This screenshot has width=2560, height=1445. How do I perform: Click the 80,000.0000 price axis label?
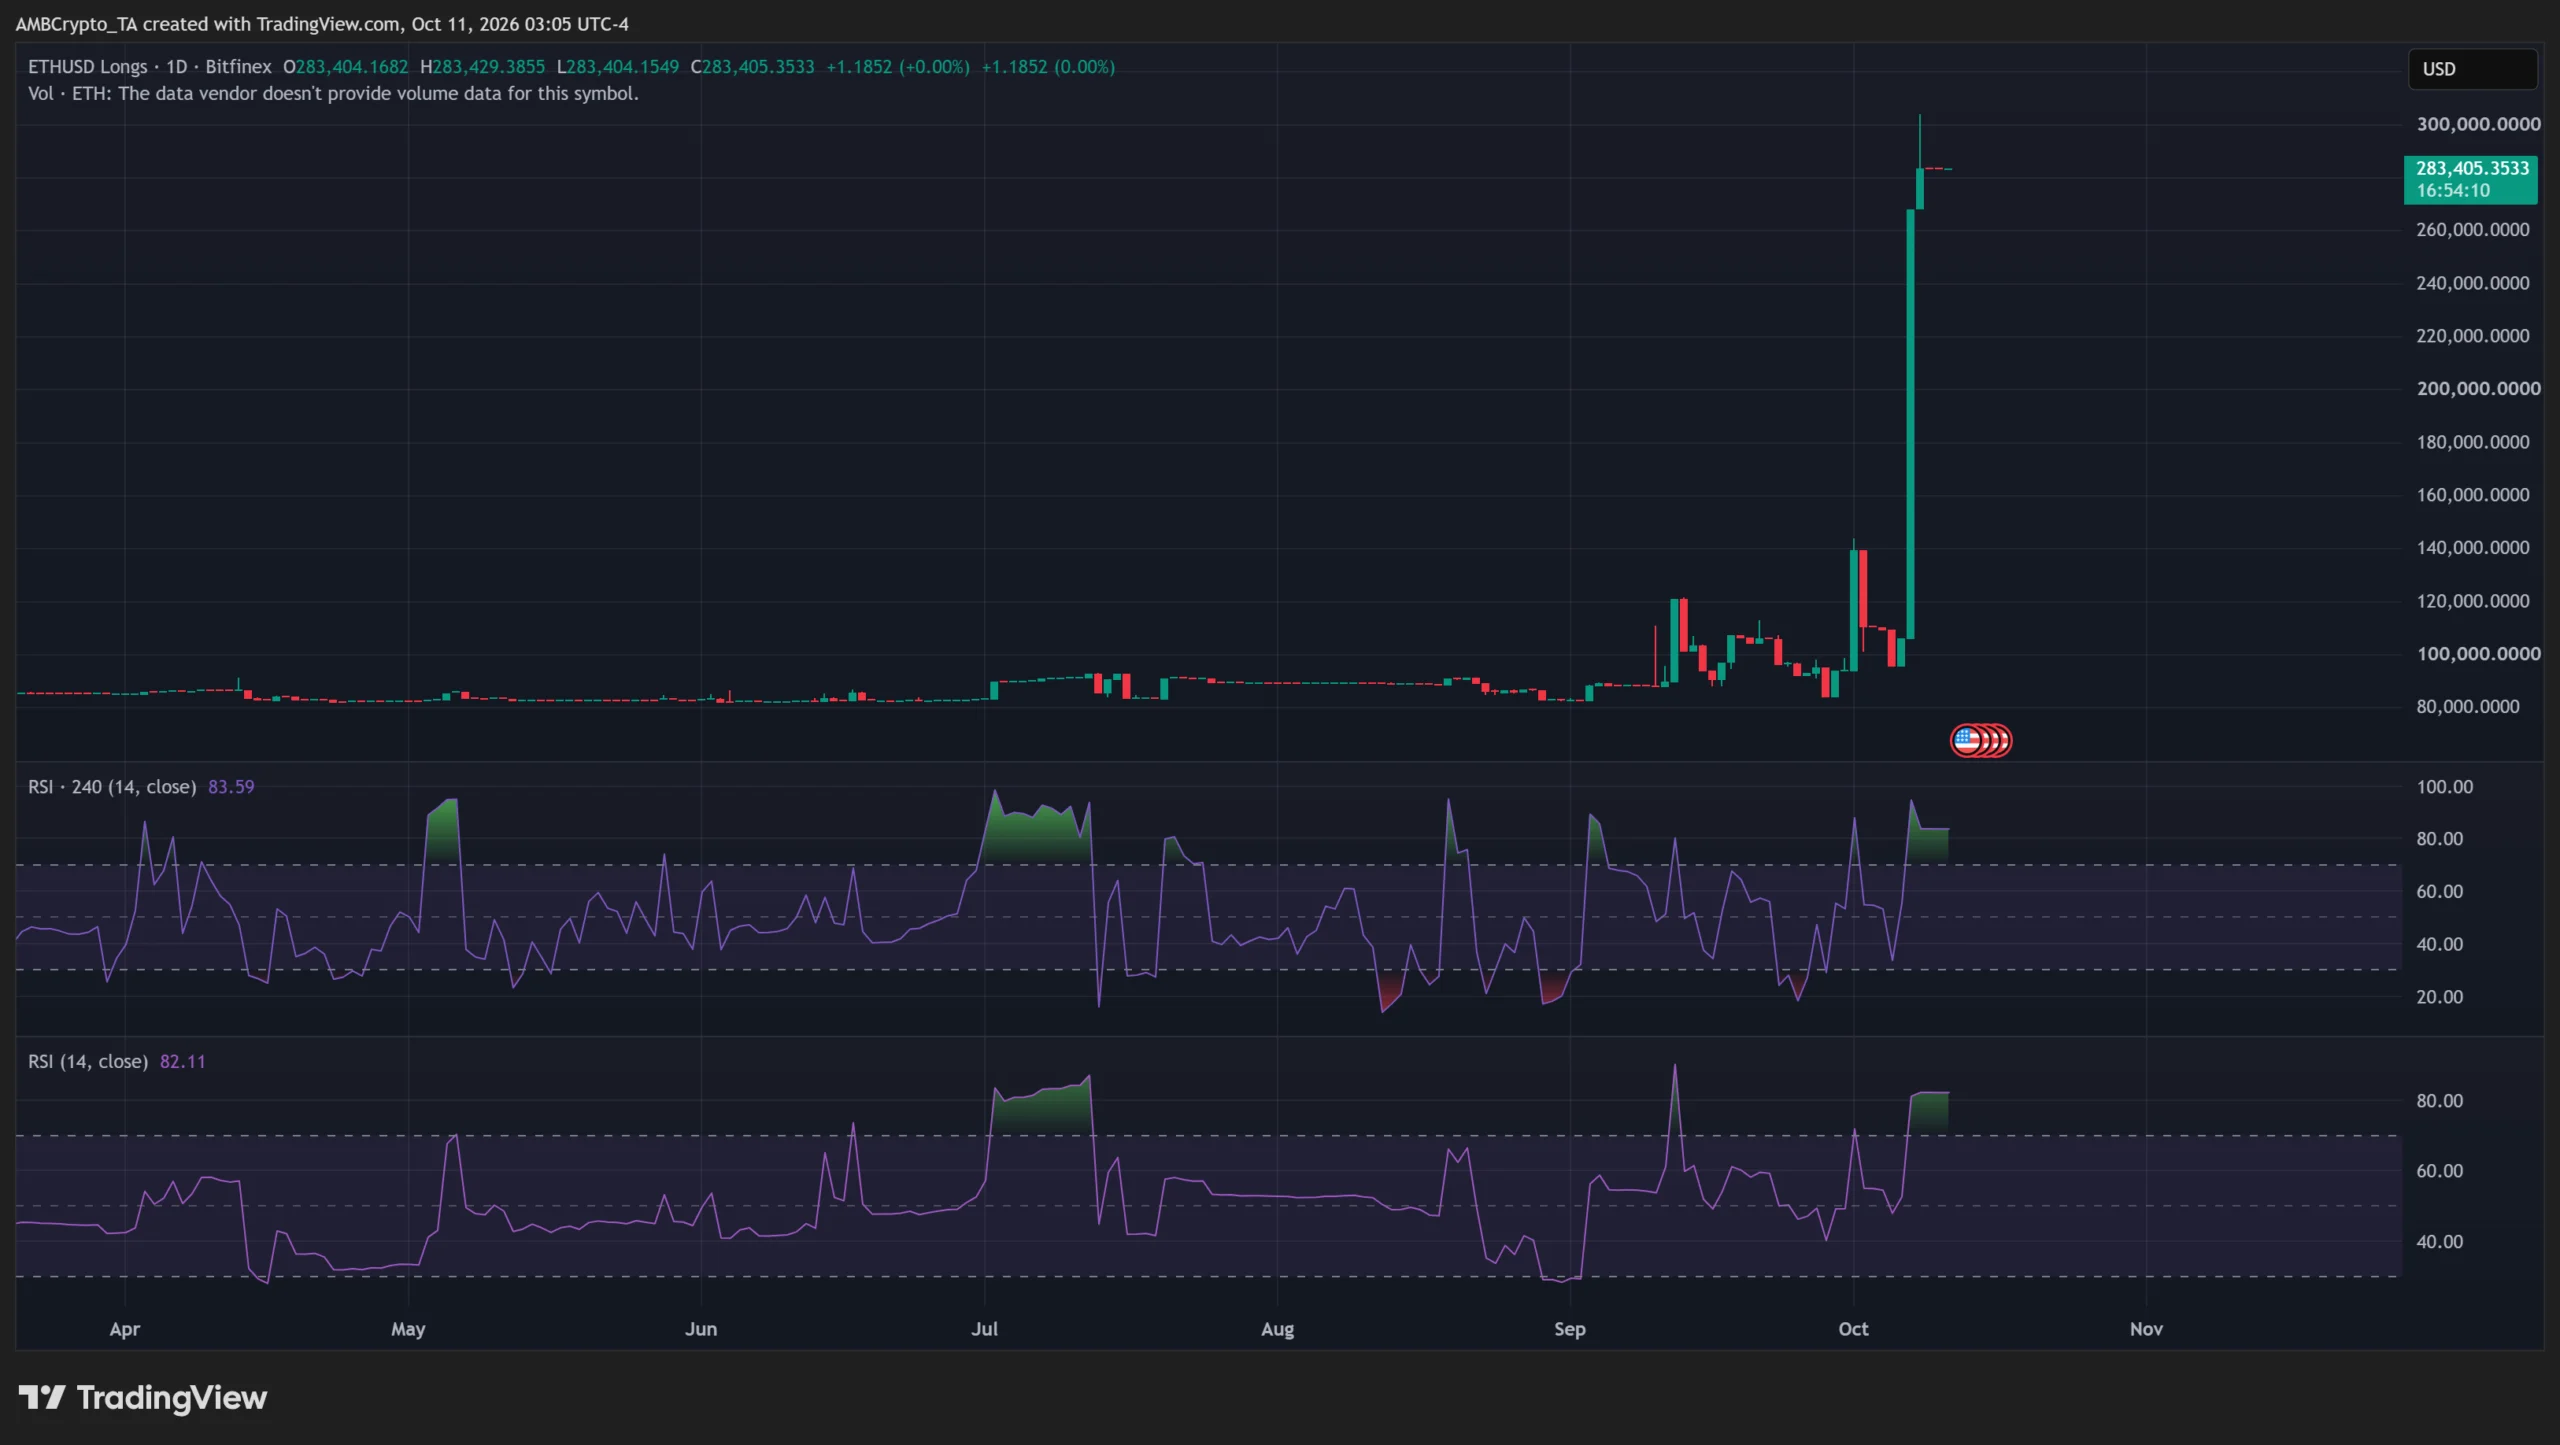point(2468,706)
